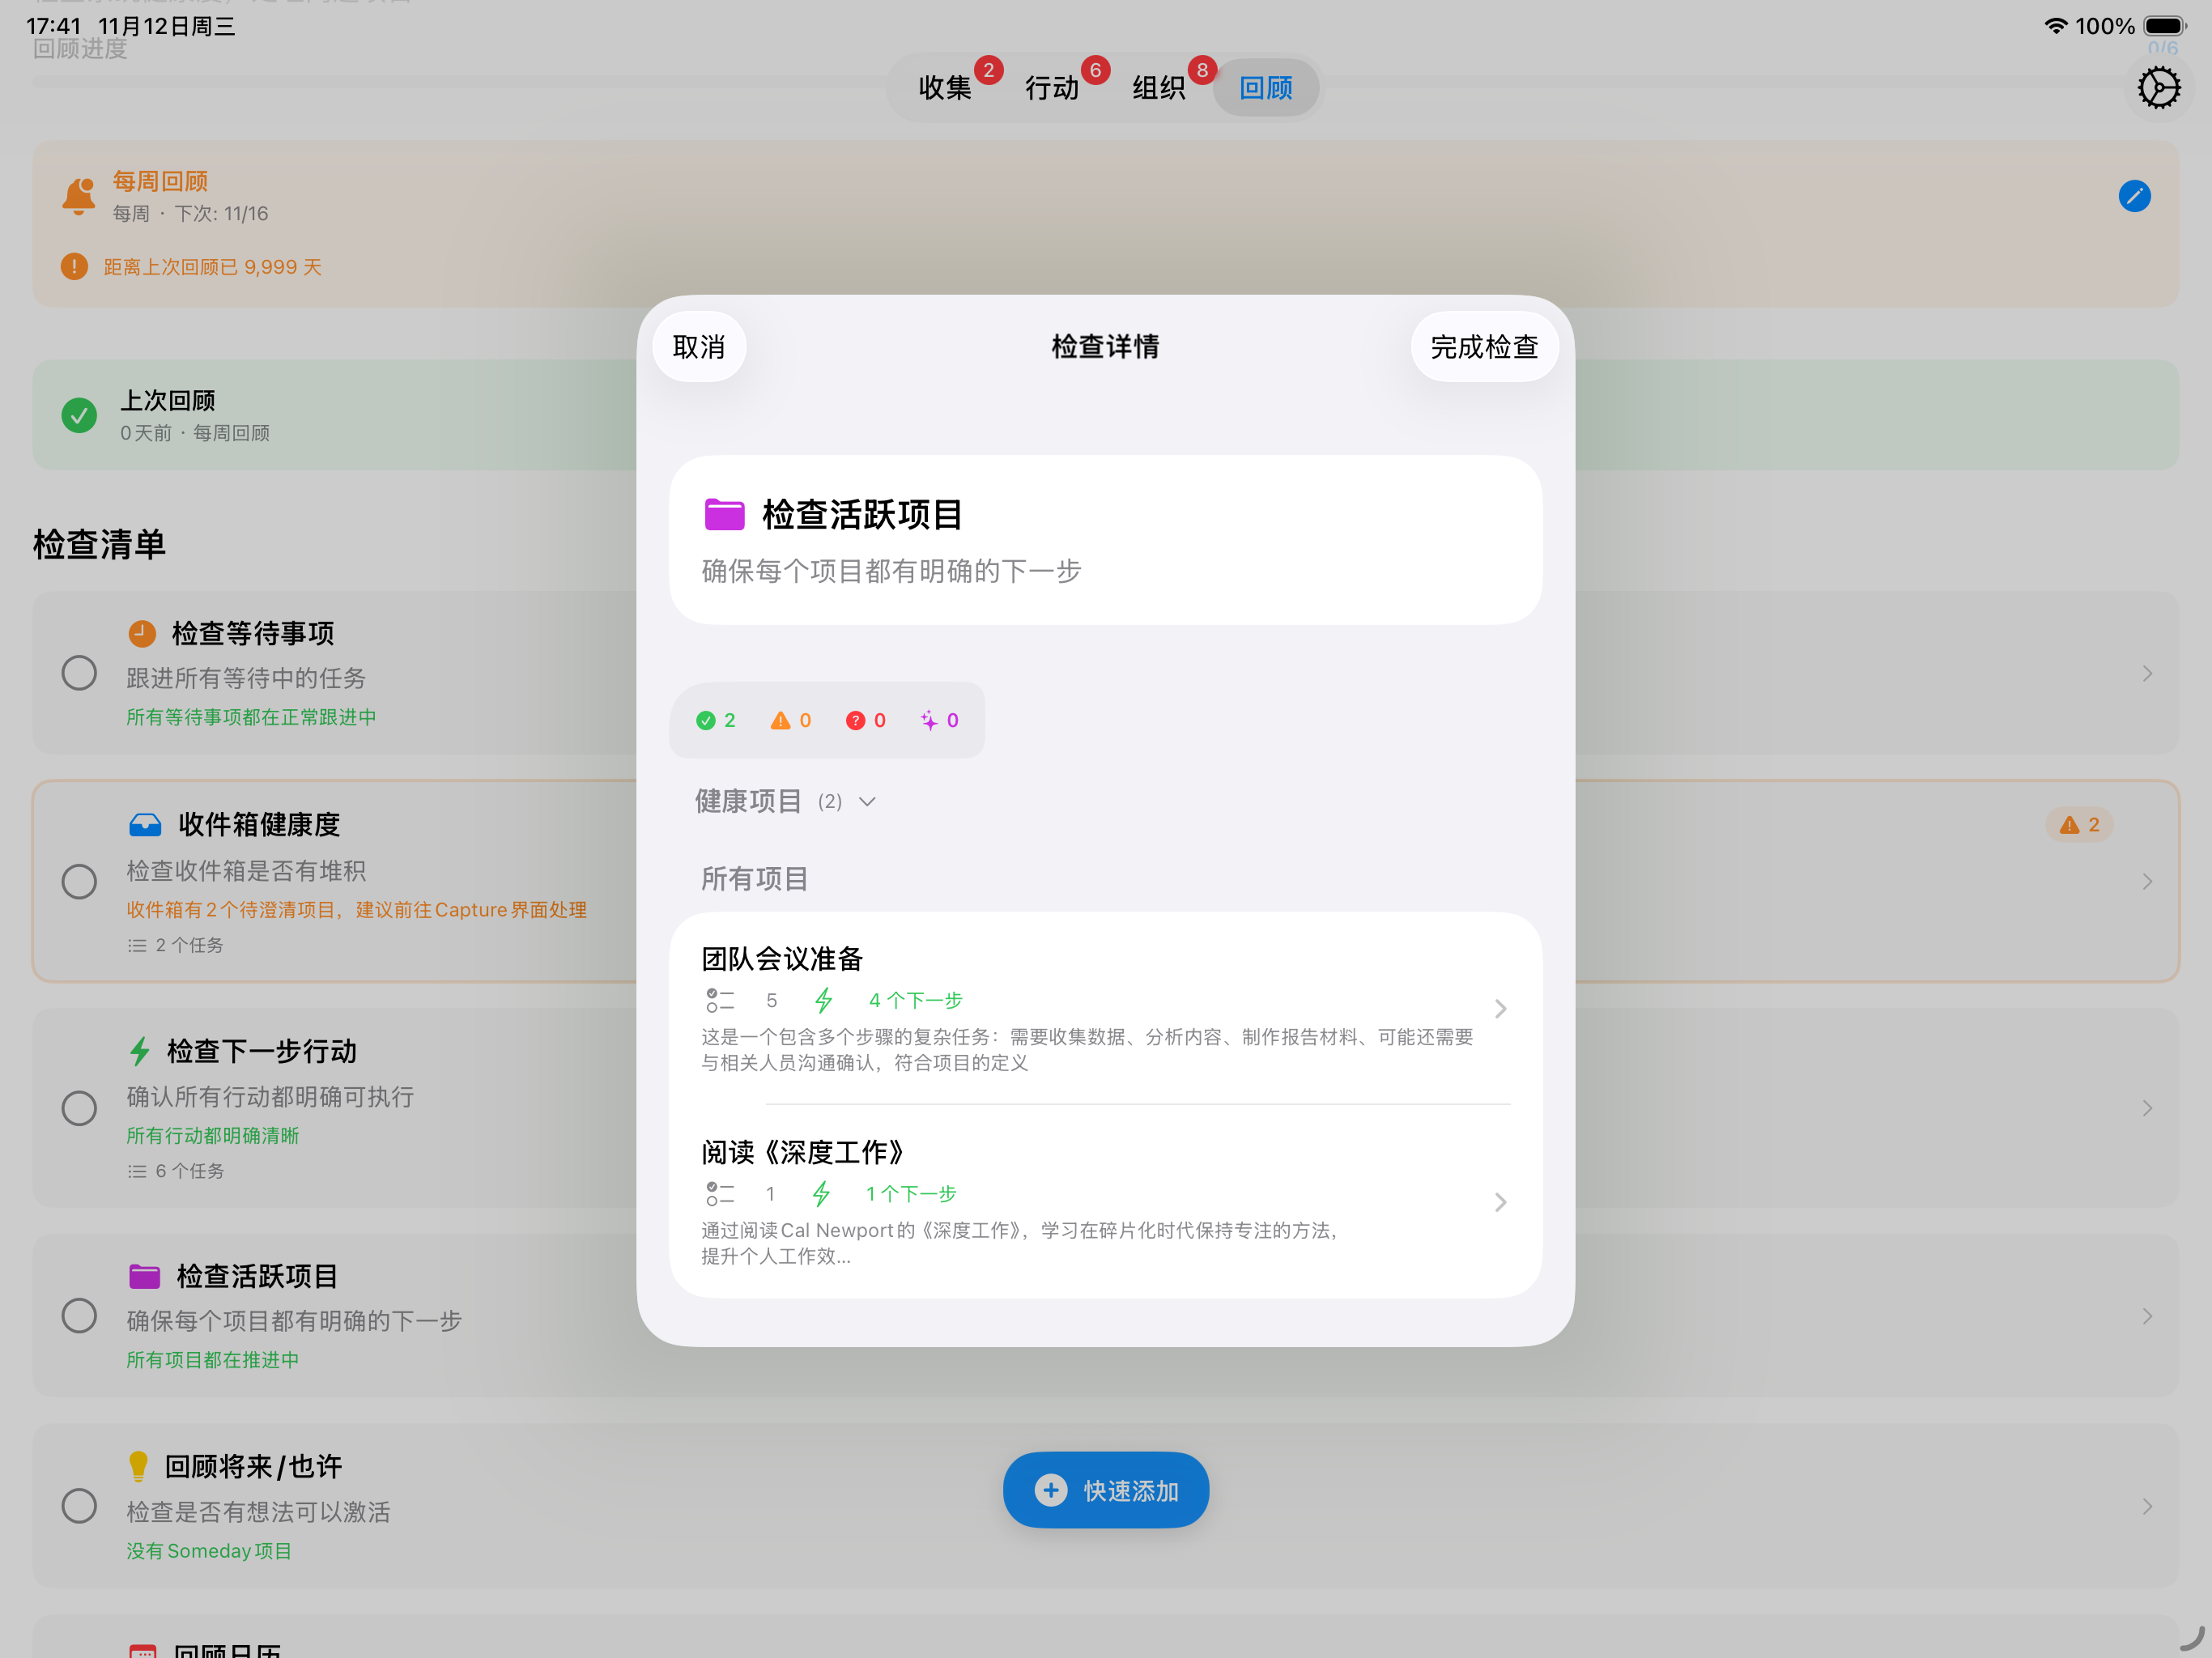Switch to the 组织 tab
2212x1658 pixels.
pos(1158,87)
